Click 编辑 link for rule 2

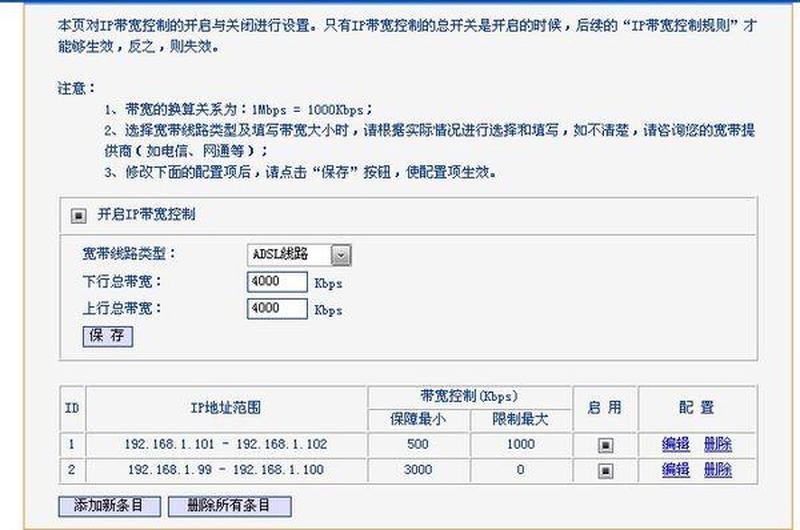[676, 469]
